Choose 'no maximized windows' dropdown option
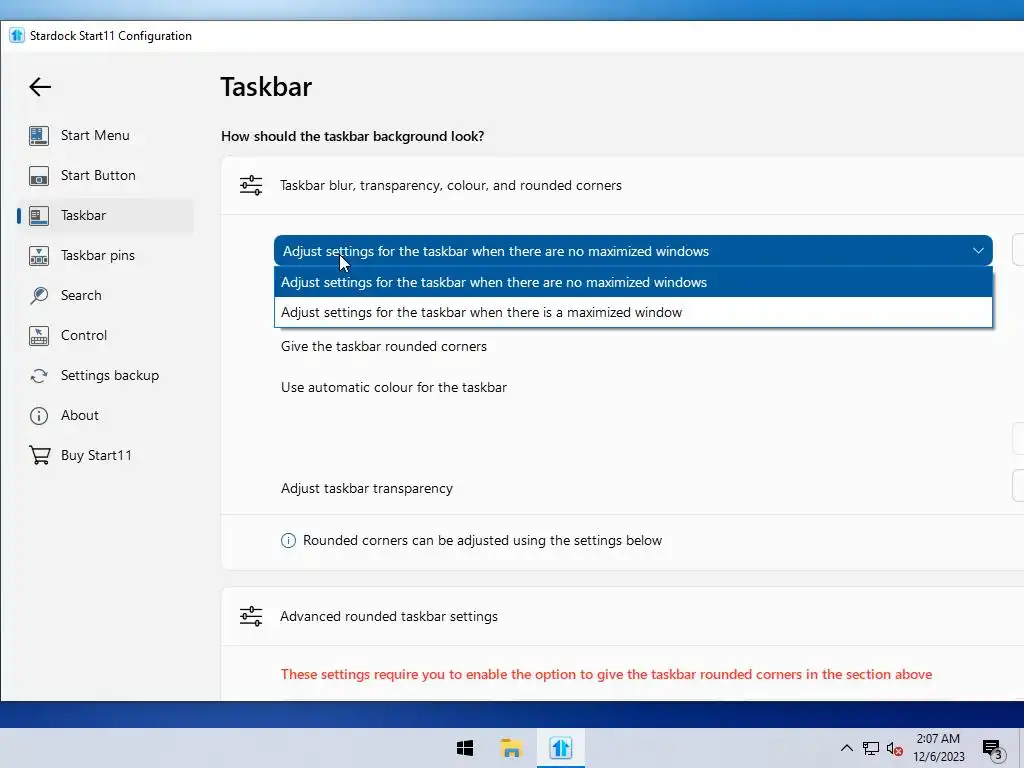Screen dimensions: 1024x768 (x=633, y=282)
